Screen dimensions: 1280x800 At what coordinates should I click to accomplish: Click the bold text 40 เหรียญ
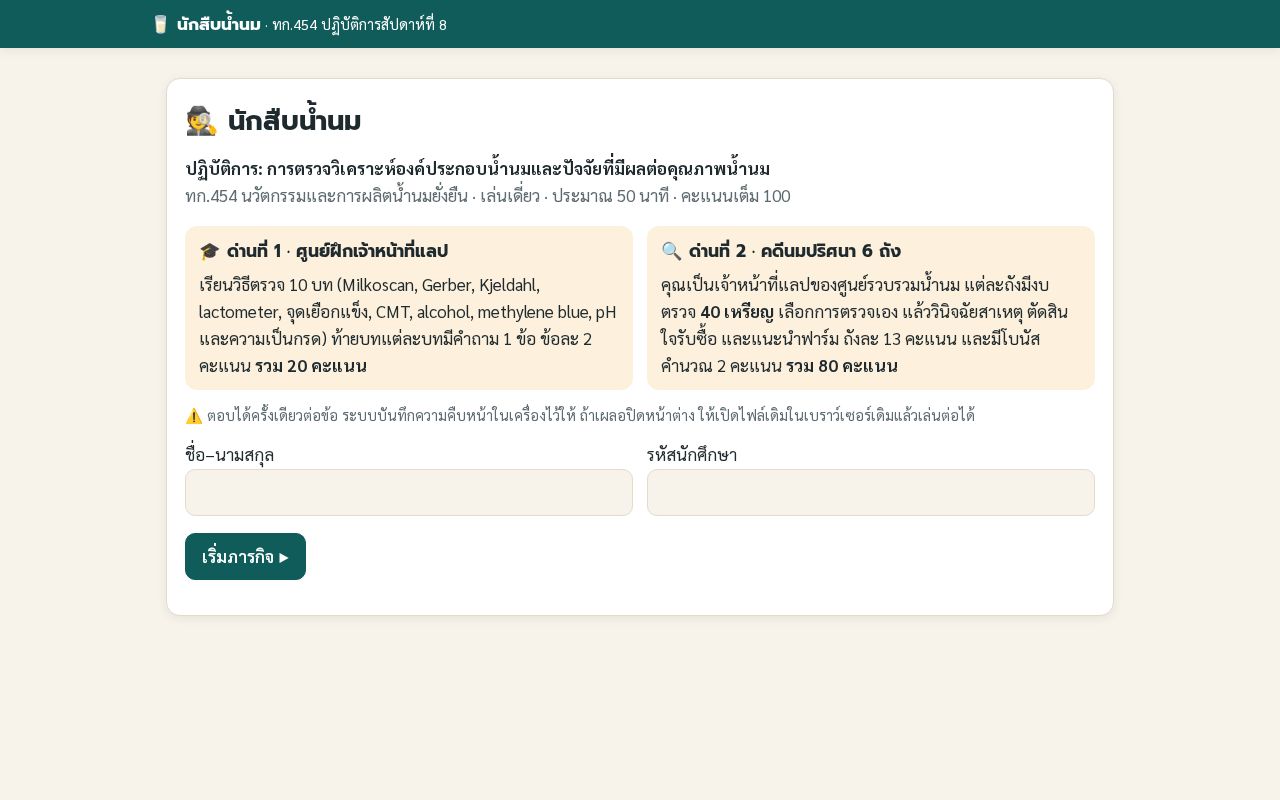click(x=737, y=312)
